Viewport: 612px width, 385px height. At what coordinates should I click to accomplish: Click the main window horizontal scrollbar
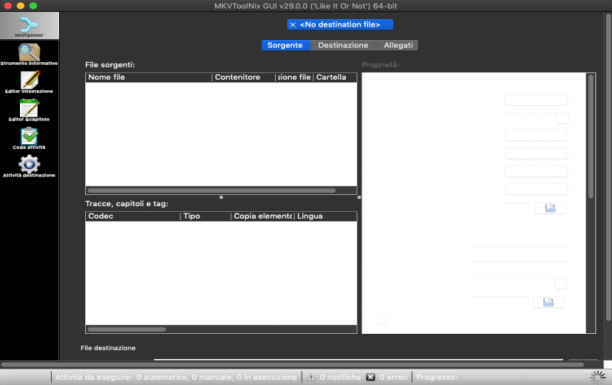(x=292, y=365)
